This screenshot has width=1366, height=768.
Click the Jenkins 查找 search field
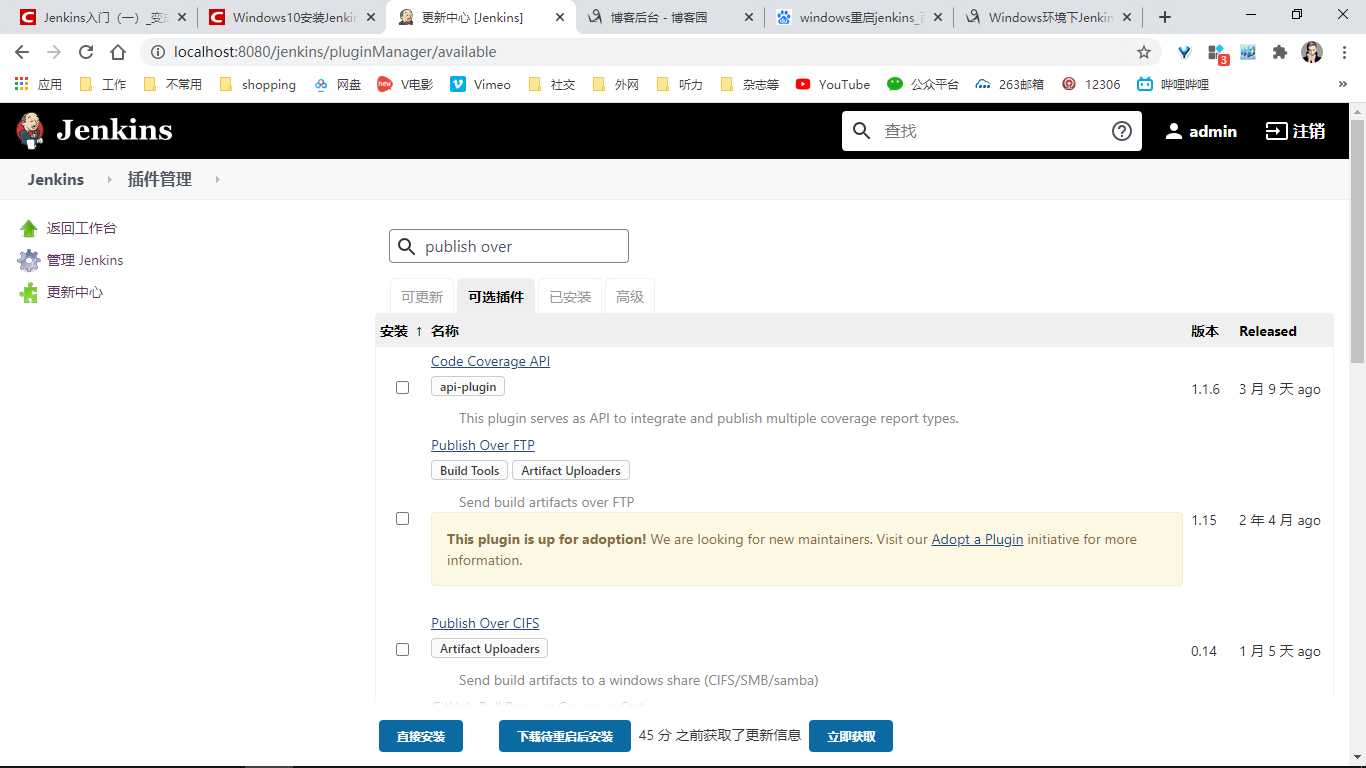click(992, 131)
